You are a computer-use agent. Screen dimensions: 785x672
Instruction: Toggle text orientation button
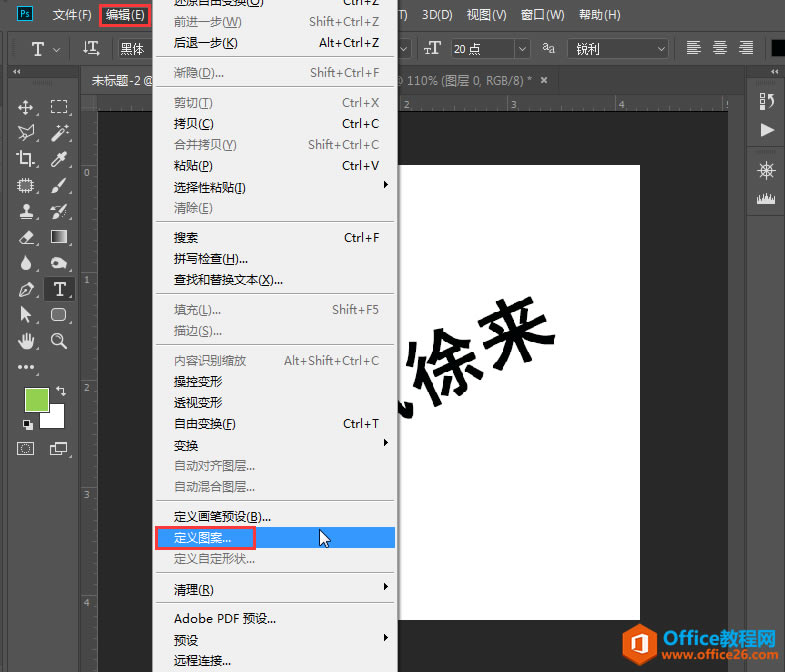(x=91, y=49)
